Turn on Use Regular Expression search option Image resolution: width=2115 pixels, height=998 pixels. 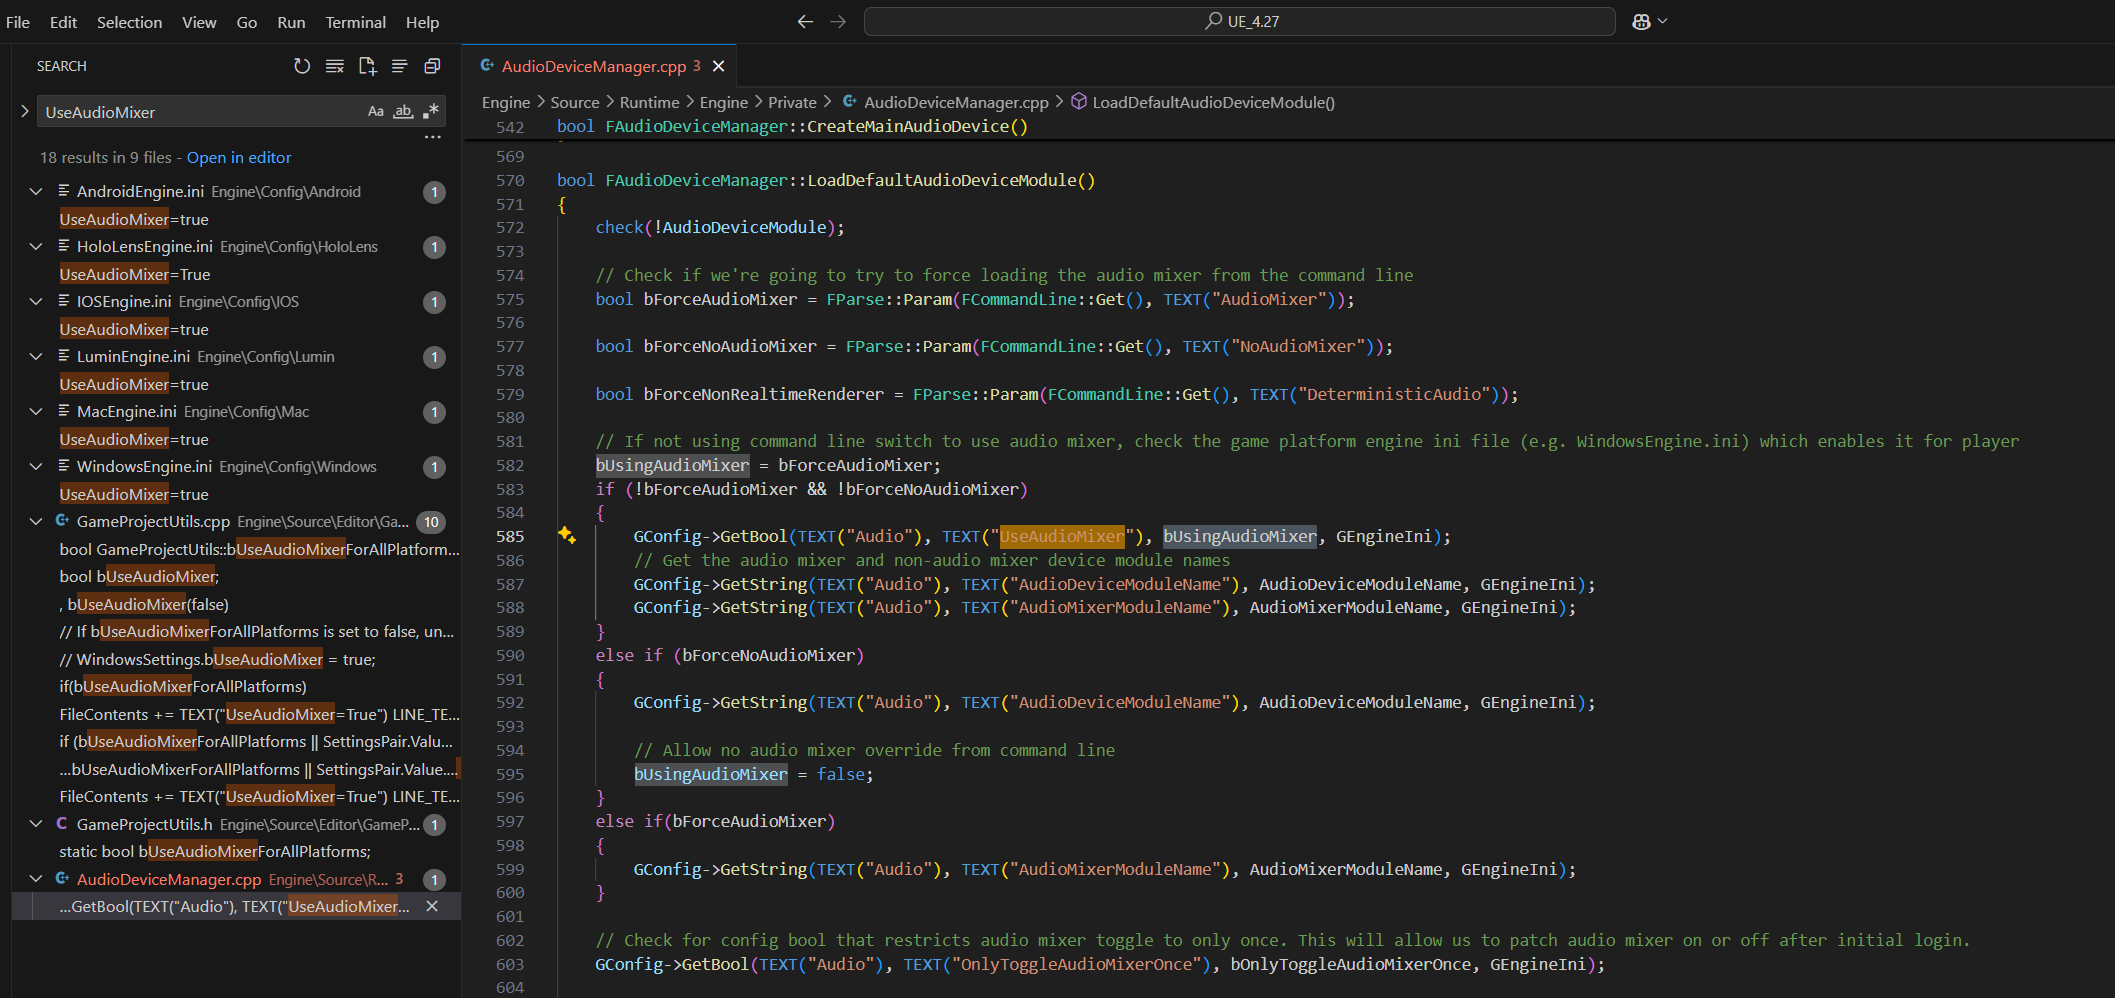tap(431, 111)
